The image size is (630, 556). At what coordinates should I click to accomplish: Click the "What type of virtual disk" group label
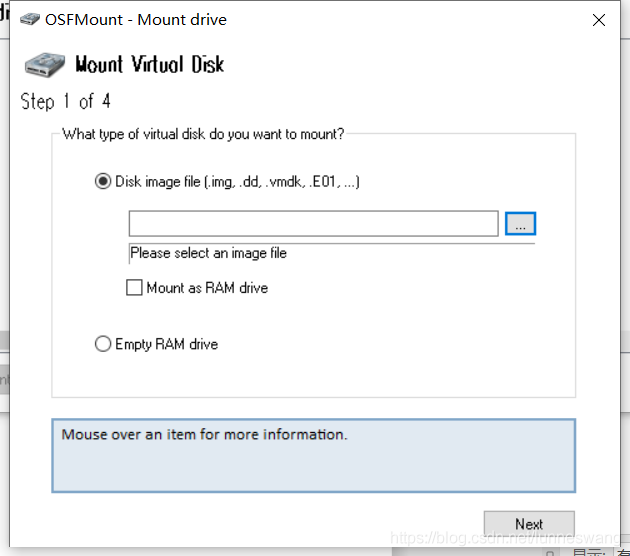[203, 134]
